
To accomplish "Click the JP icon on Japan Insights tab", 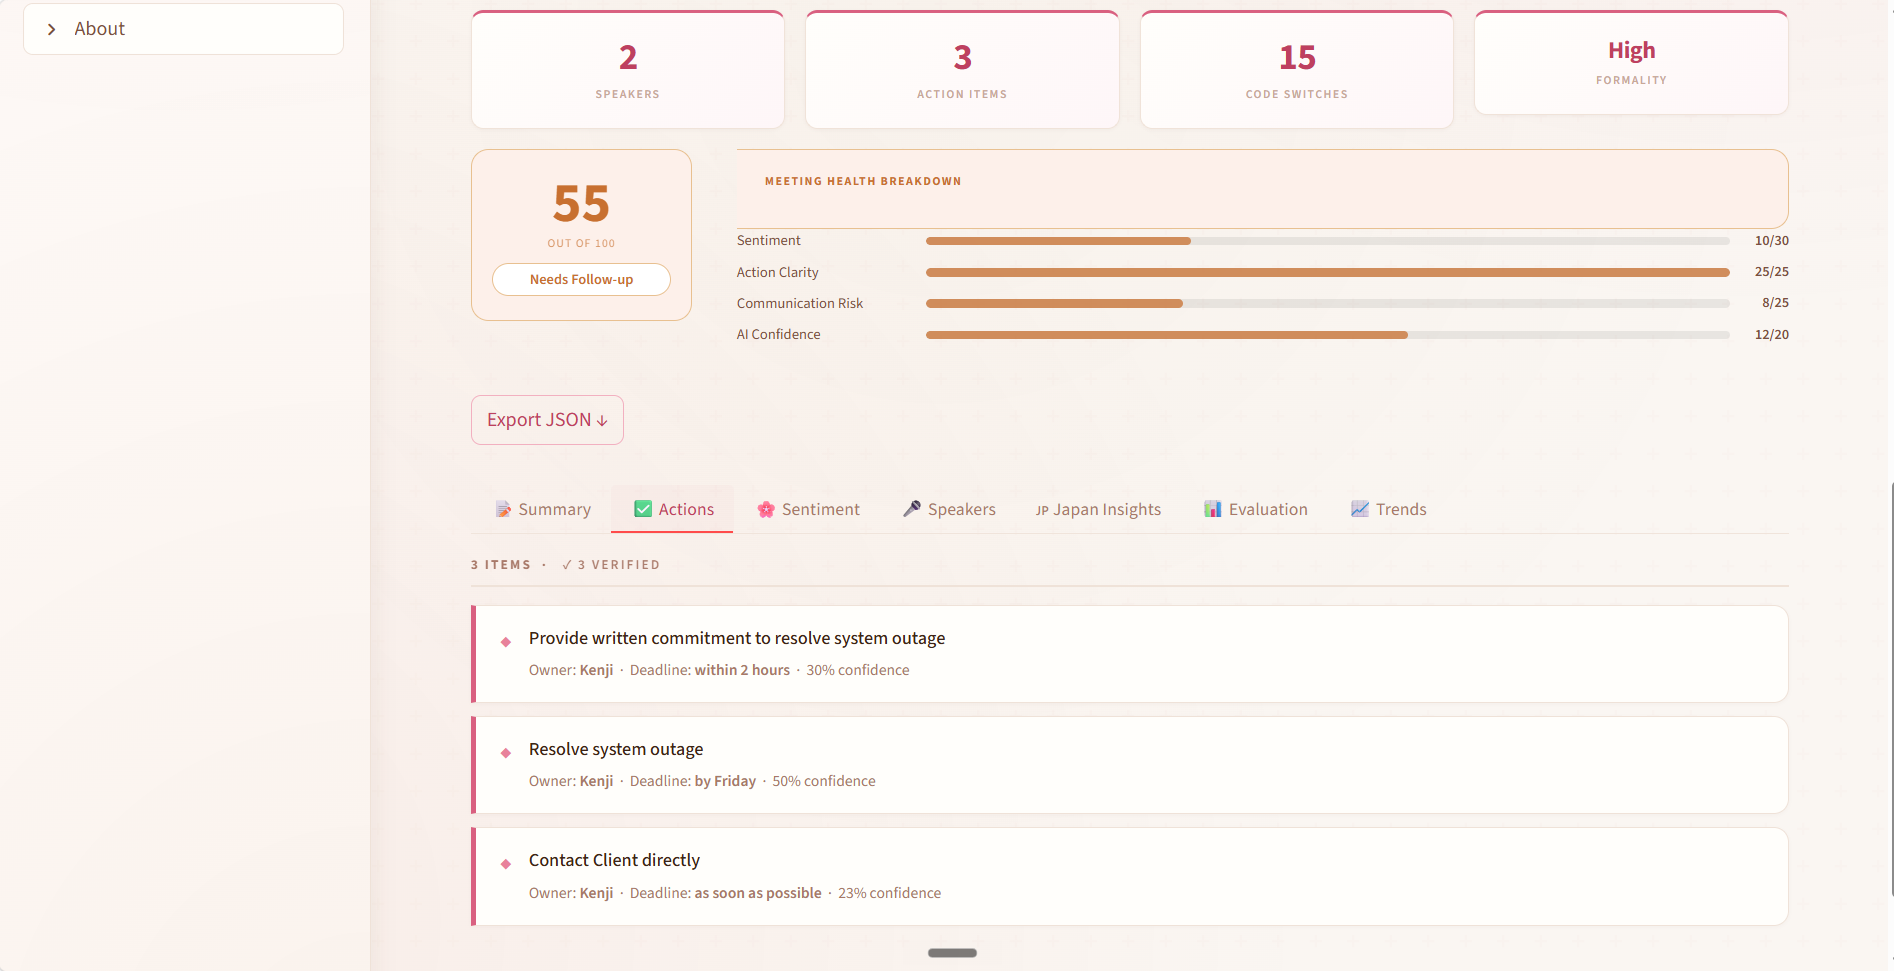I will coord(1042,510).
